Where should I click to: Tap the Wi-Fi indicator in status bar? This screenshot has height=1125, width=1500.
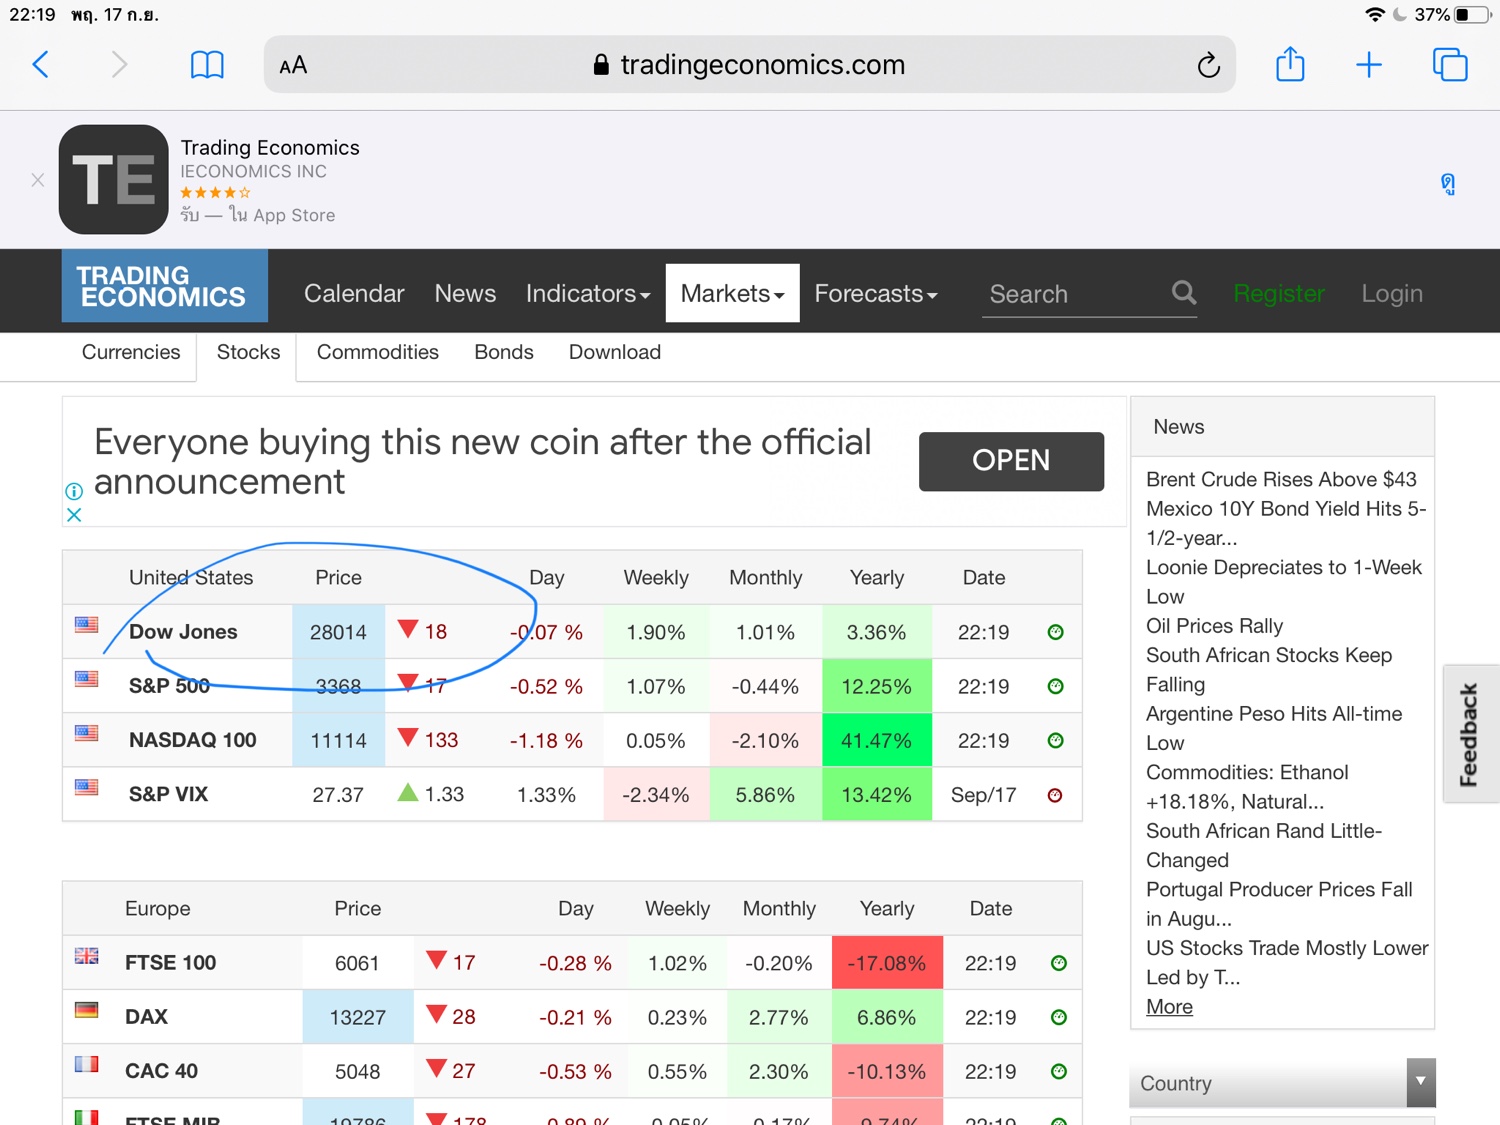pyautogui.click(x=1375, y=15)
